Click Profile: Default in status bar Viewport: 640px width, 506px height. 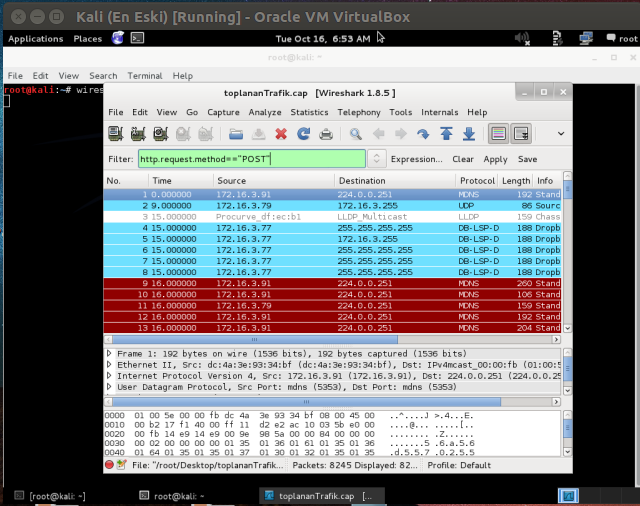click(x=459, y=465)
